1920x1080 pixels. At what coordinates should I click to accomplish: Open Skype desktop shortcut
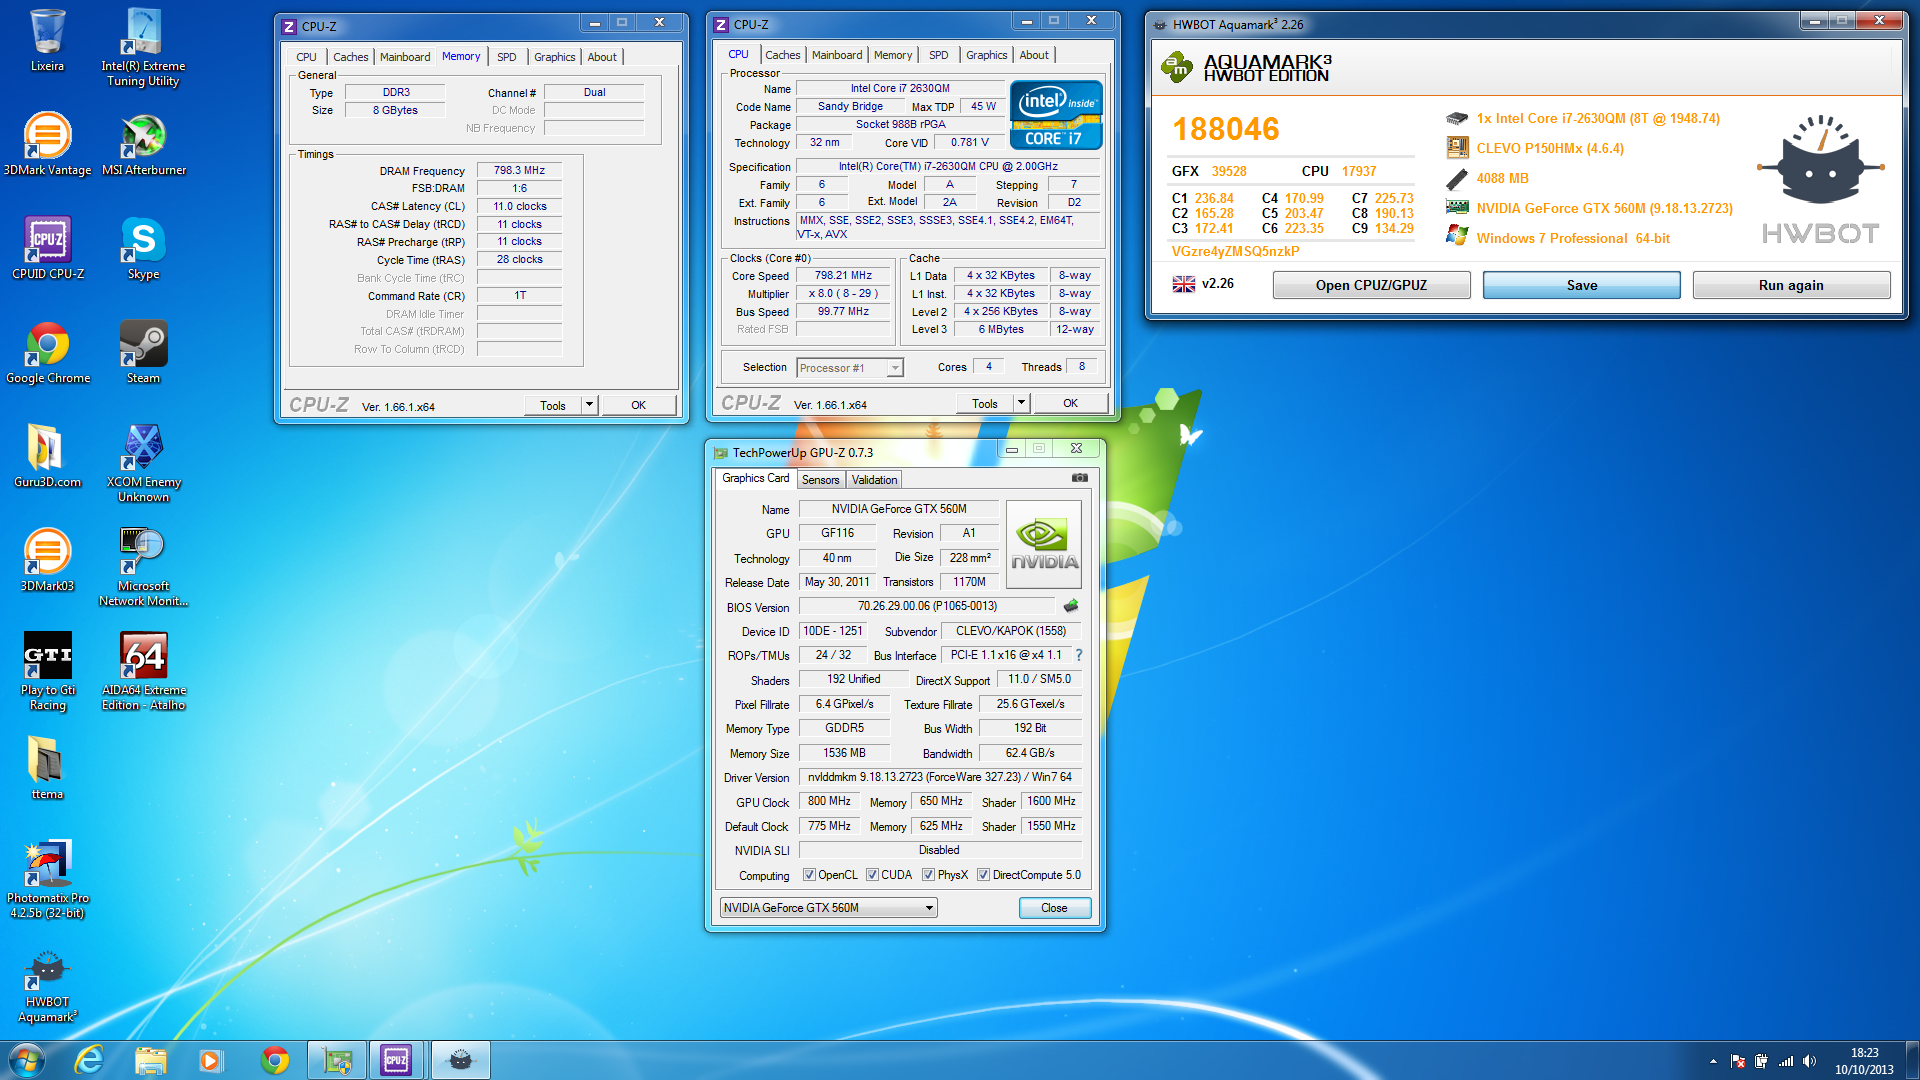coord(143,248)
